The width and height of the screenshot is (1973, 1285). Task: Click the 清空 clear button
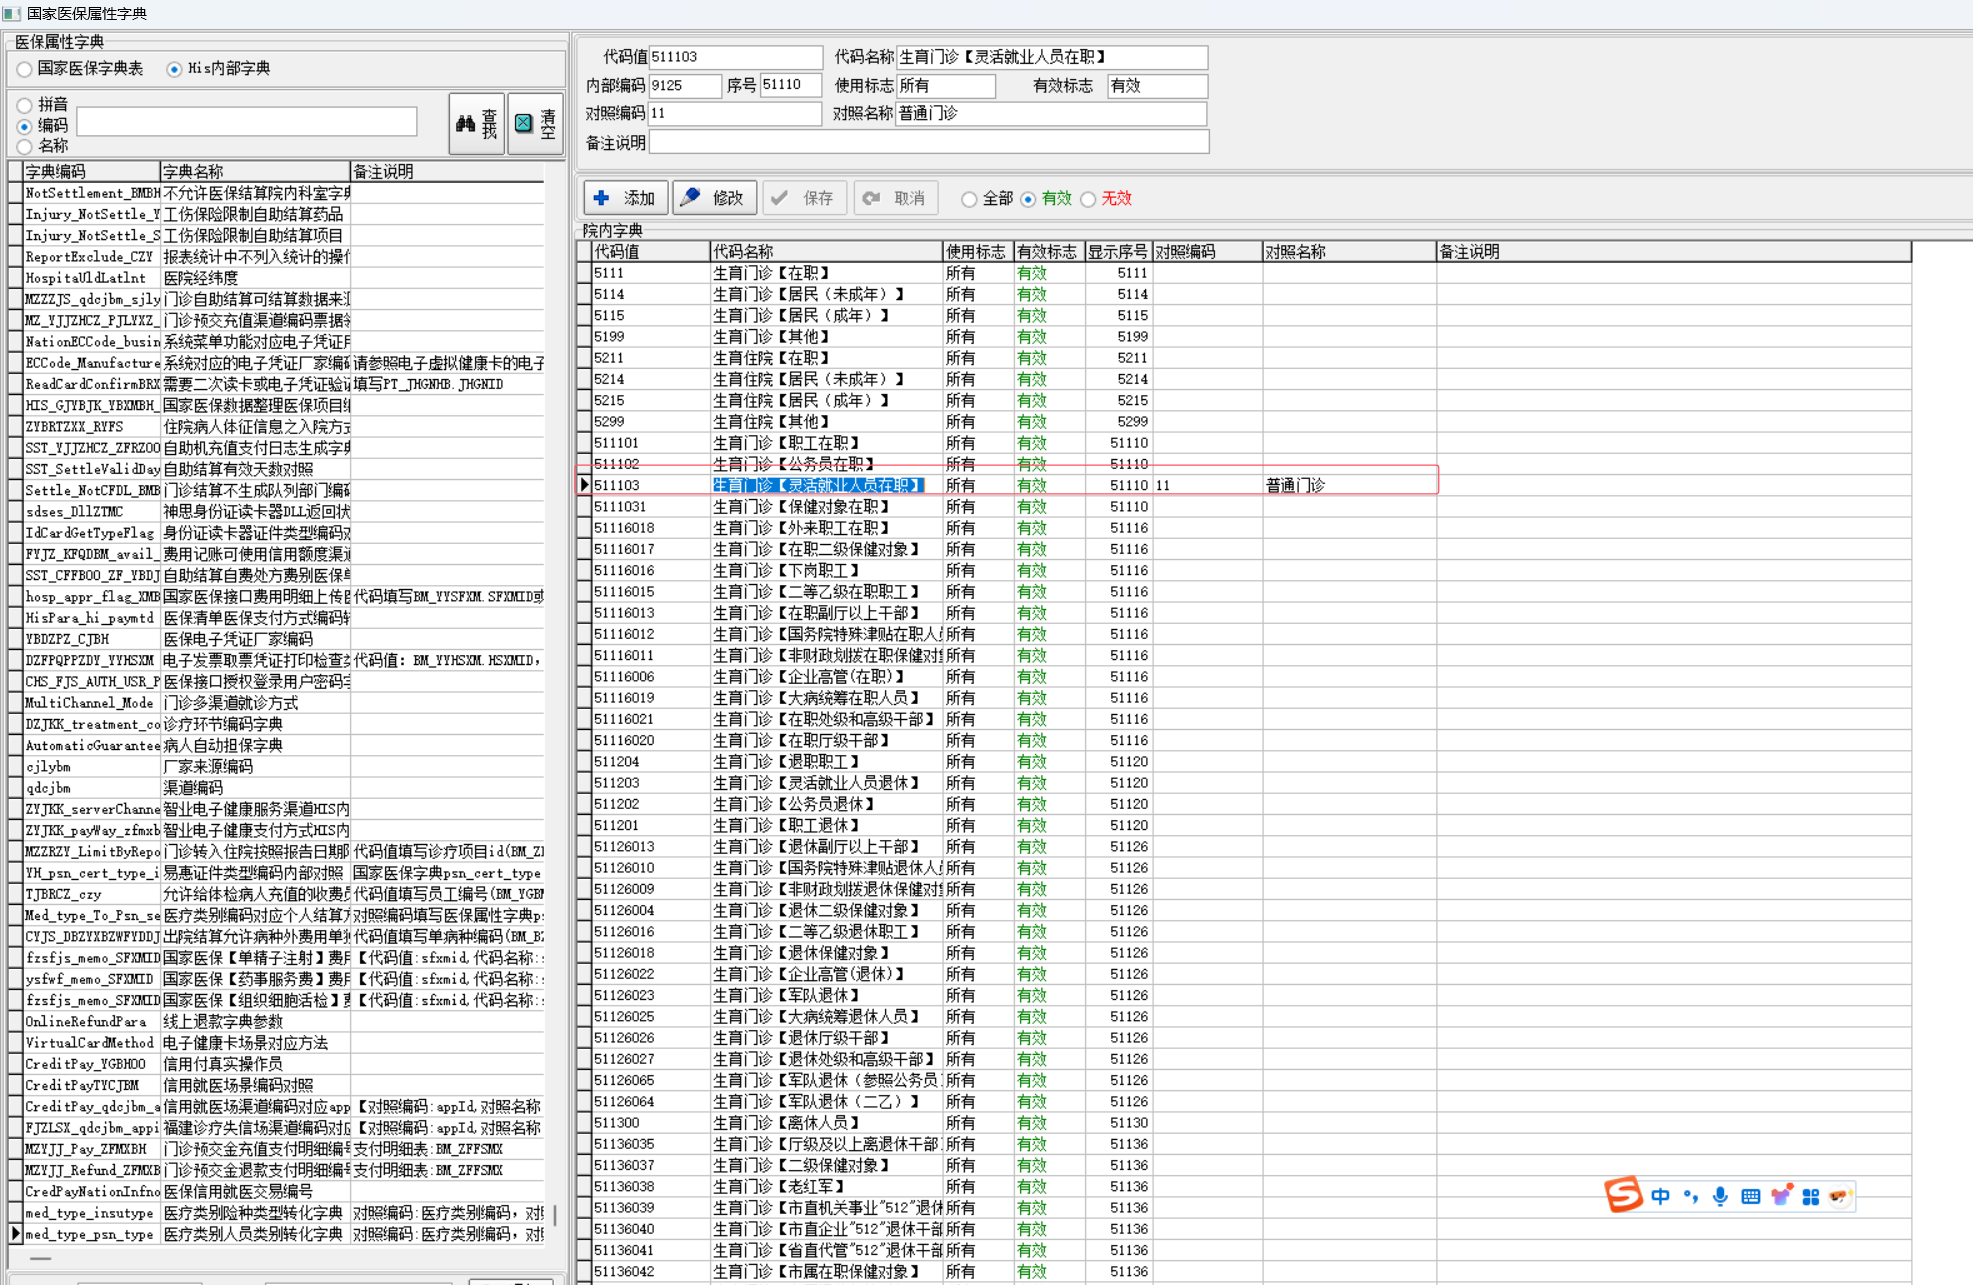[535, 124]
